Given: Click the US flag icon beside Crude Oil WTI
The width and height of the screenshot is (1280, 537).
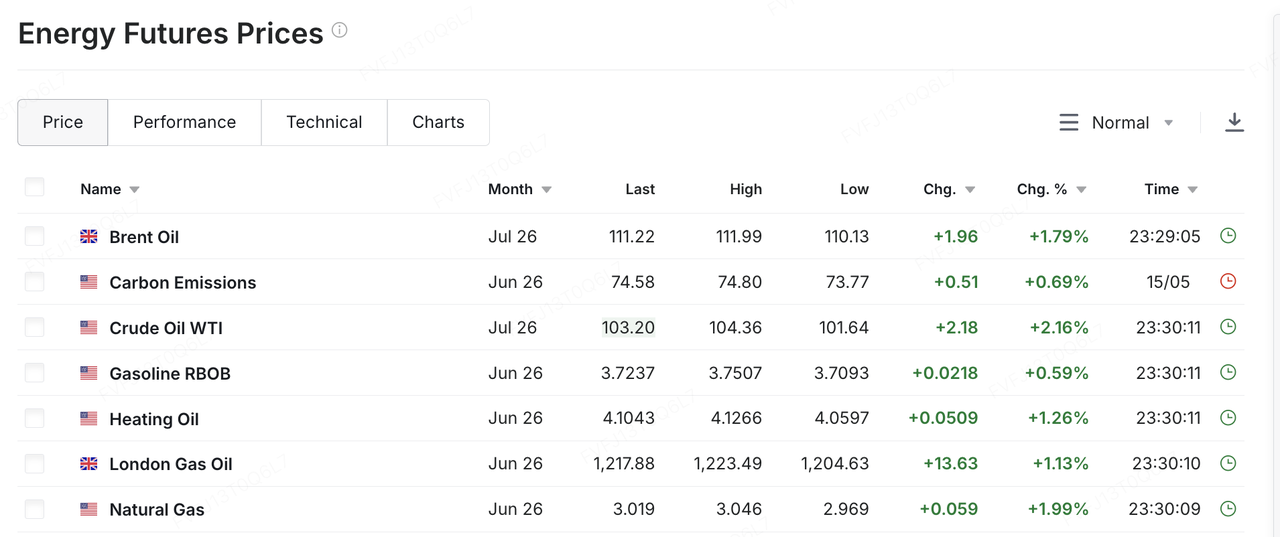Looking at the screenshot, I should point(89,328).
